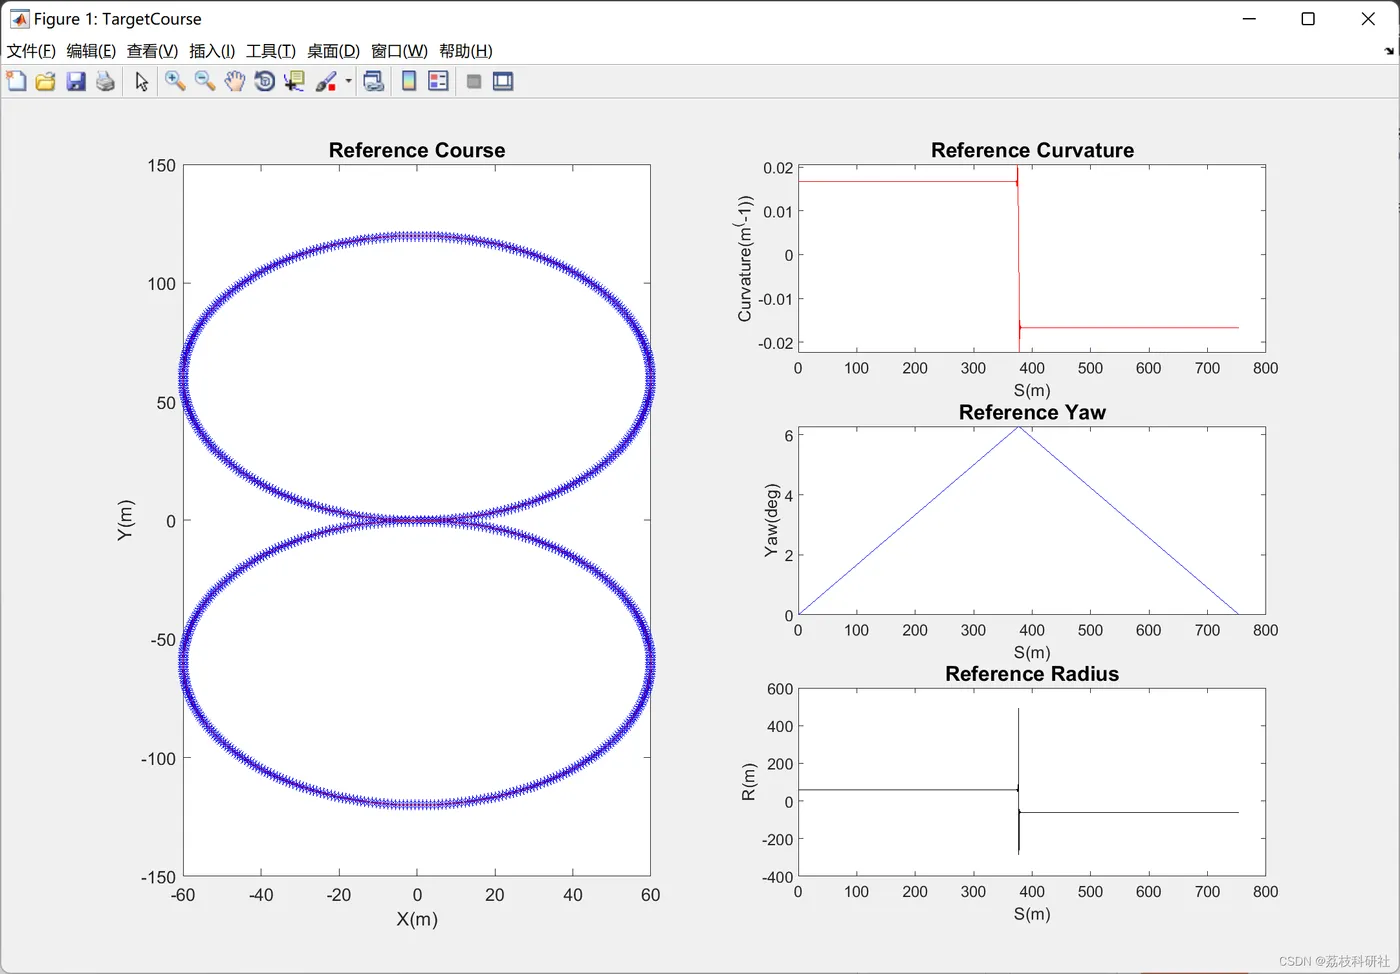Activate the Brush data tool

326,81
